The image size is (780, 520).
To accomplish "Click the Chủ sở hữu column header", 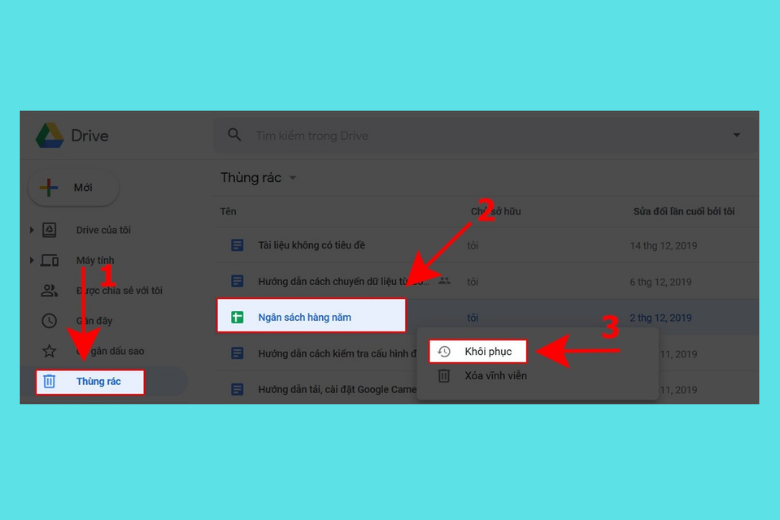I will [496, 211].
